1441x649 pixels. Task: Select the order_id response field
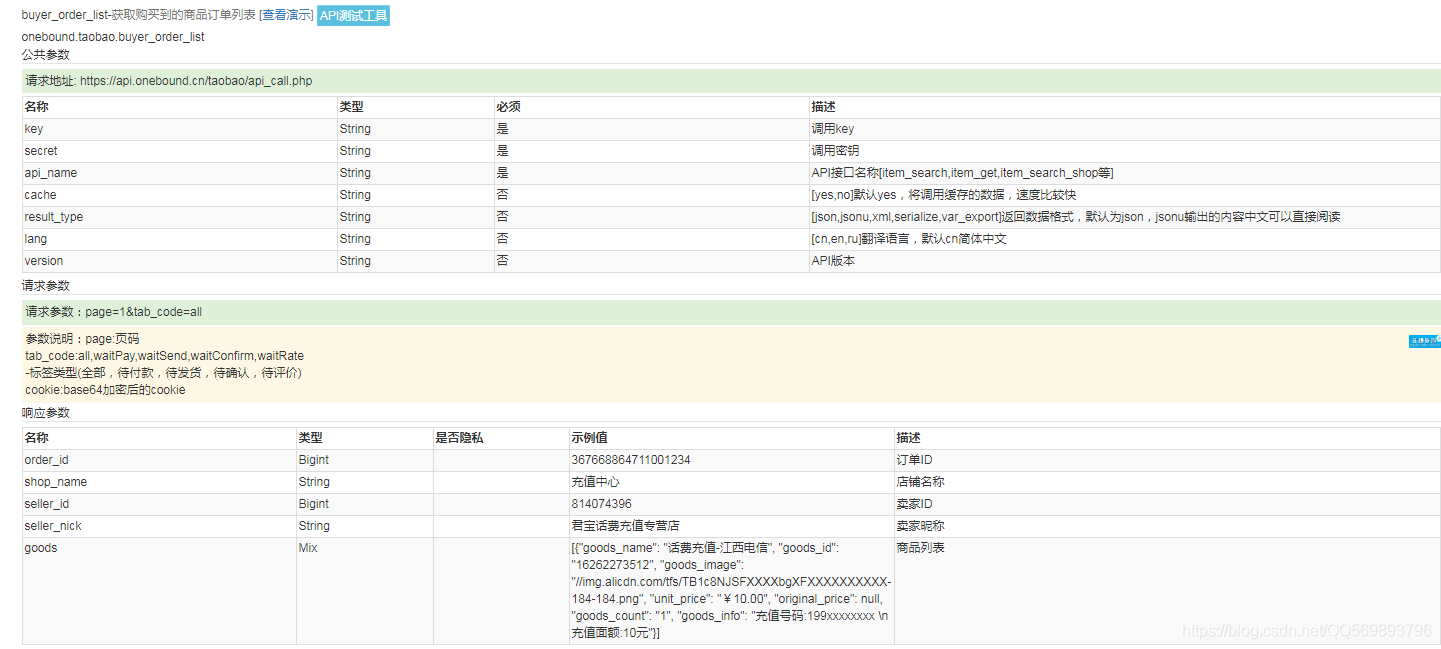159,460
